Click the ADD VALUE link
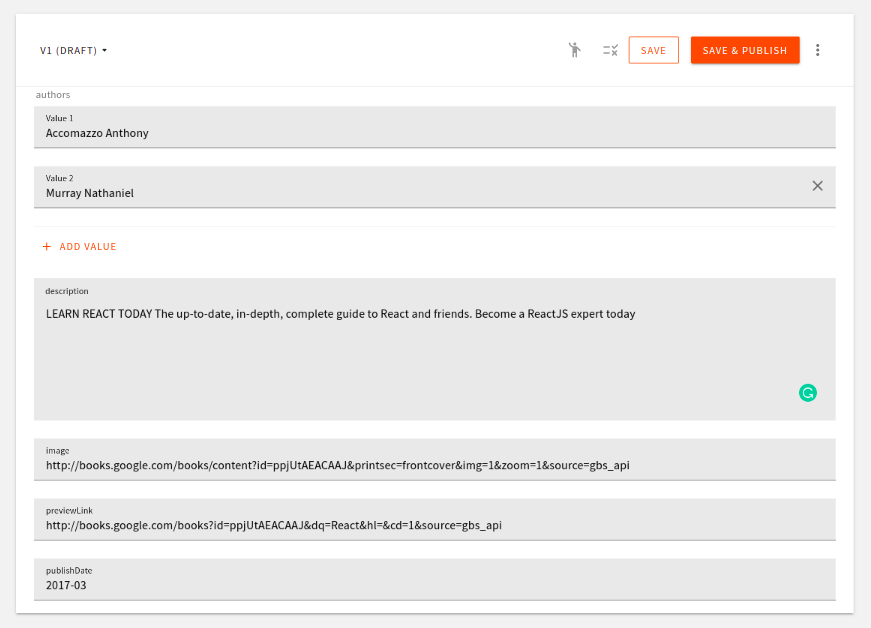 click(86, 246)
